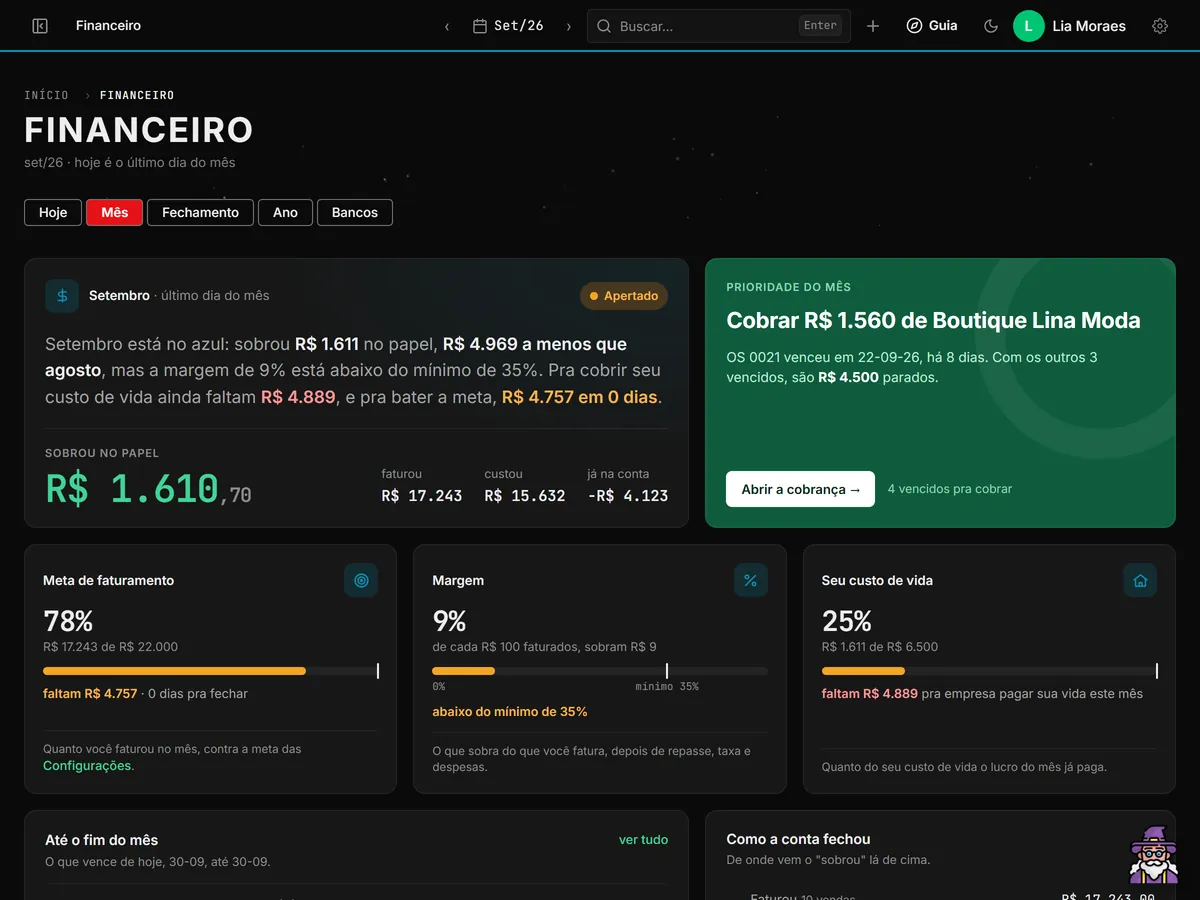Click the Meta de faturamento progress bar
Viewport: 1200px width, 900px height.
[x=211, y=671]
